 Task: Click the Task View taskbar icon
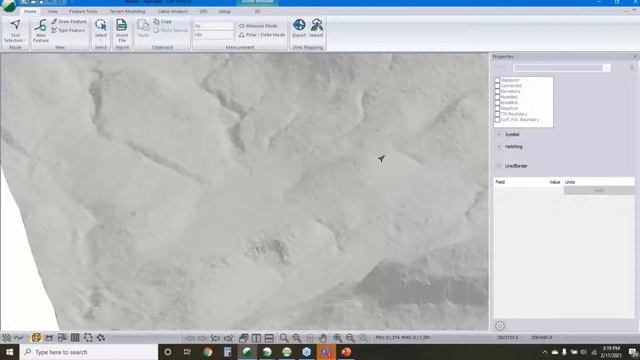187,352
